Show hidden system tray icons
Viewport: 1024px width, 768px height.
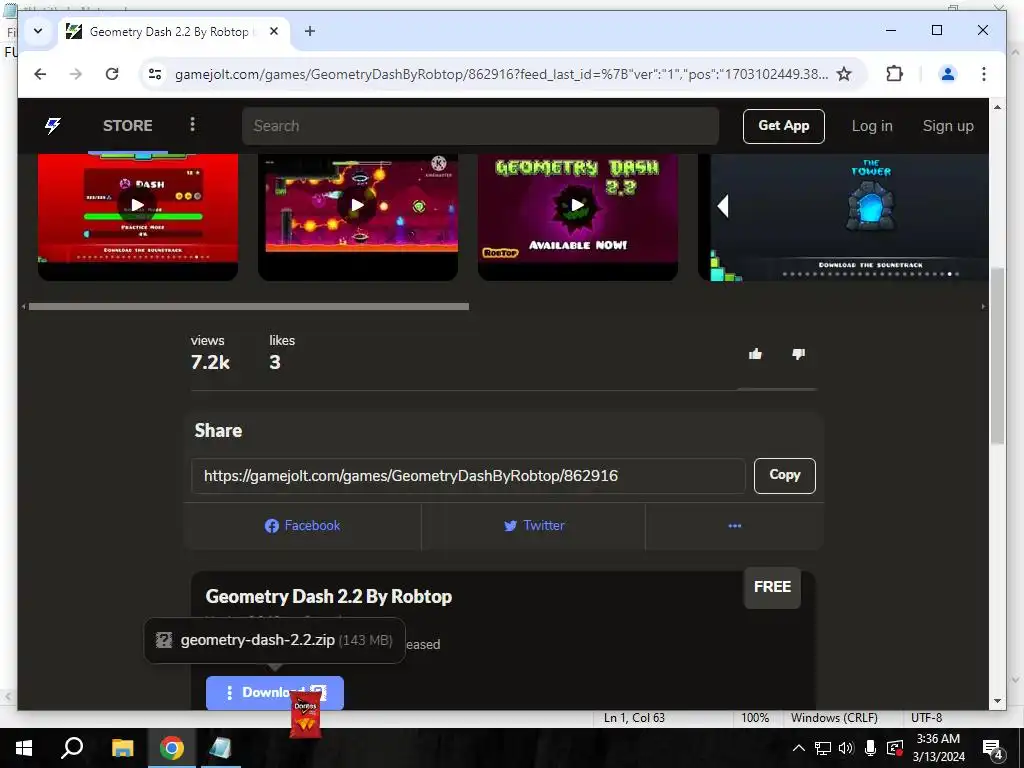[798, 748]
